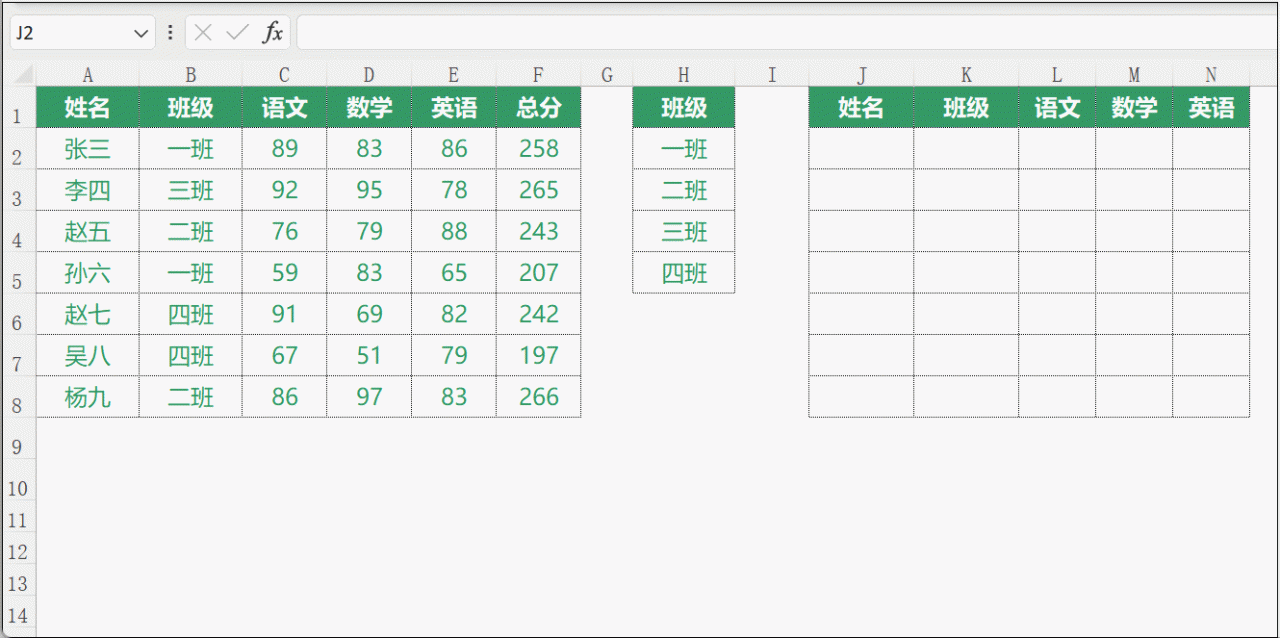Select total score cell 207
The height and width of the screenshot is (638, 1280).
538,273
